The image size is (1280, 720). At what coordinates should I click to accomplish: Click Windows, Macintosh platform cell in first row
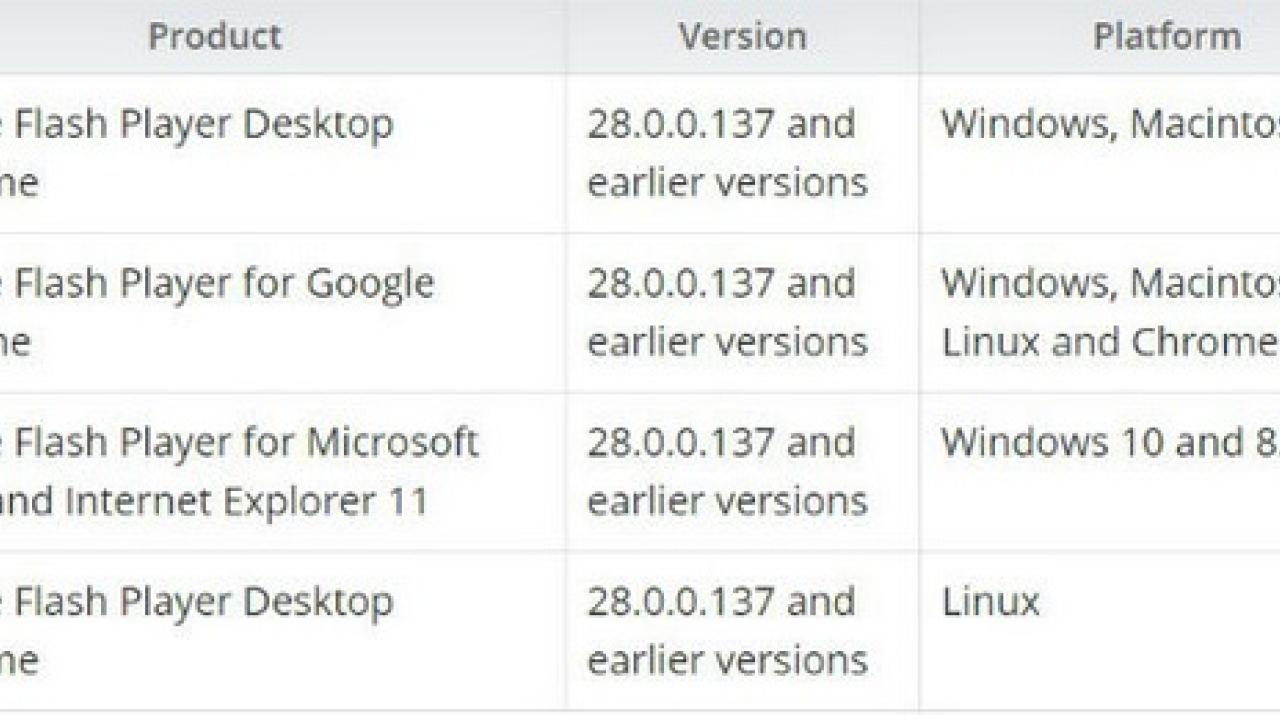(x=1100, y=153)
